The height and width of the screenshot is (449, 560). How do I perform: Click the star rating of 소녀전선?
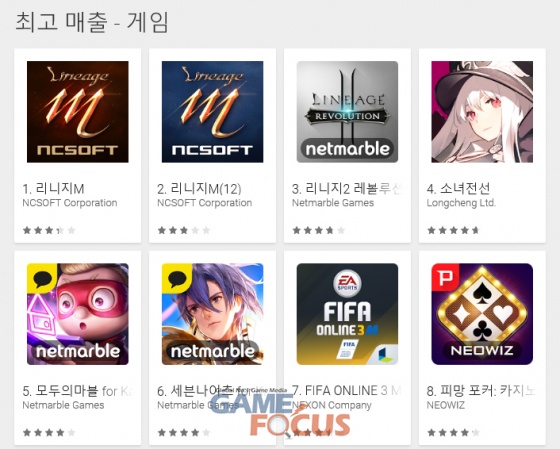(x=453, y=230)
